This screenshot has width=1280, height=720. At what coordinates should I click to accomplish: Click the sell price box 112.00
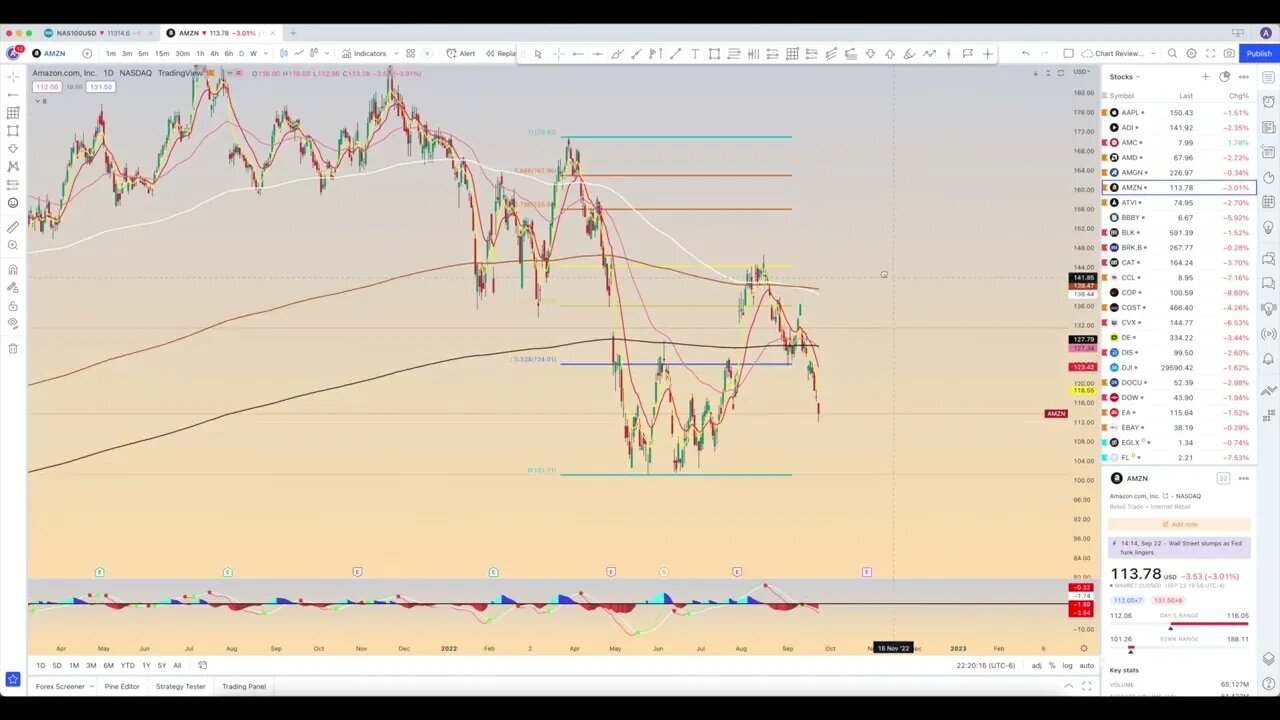point(46,87)
